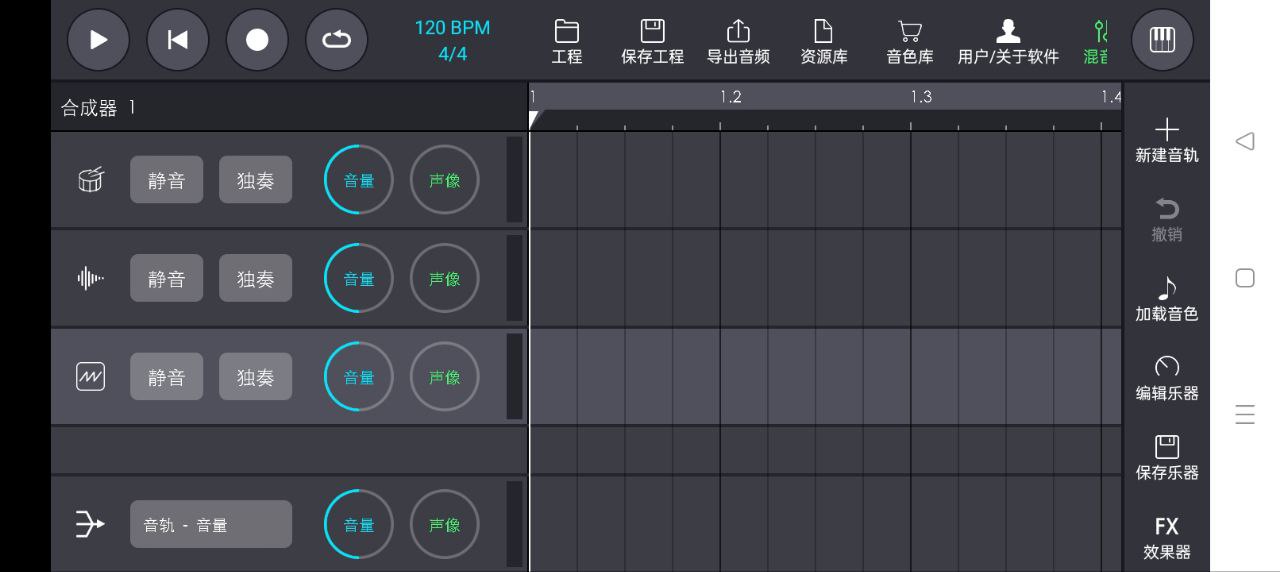Open 导出音频 export audio option
This screenshot has width=1280, height=572.
738,42
